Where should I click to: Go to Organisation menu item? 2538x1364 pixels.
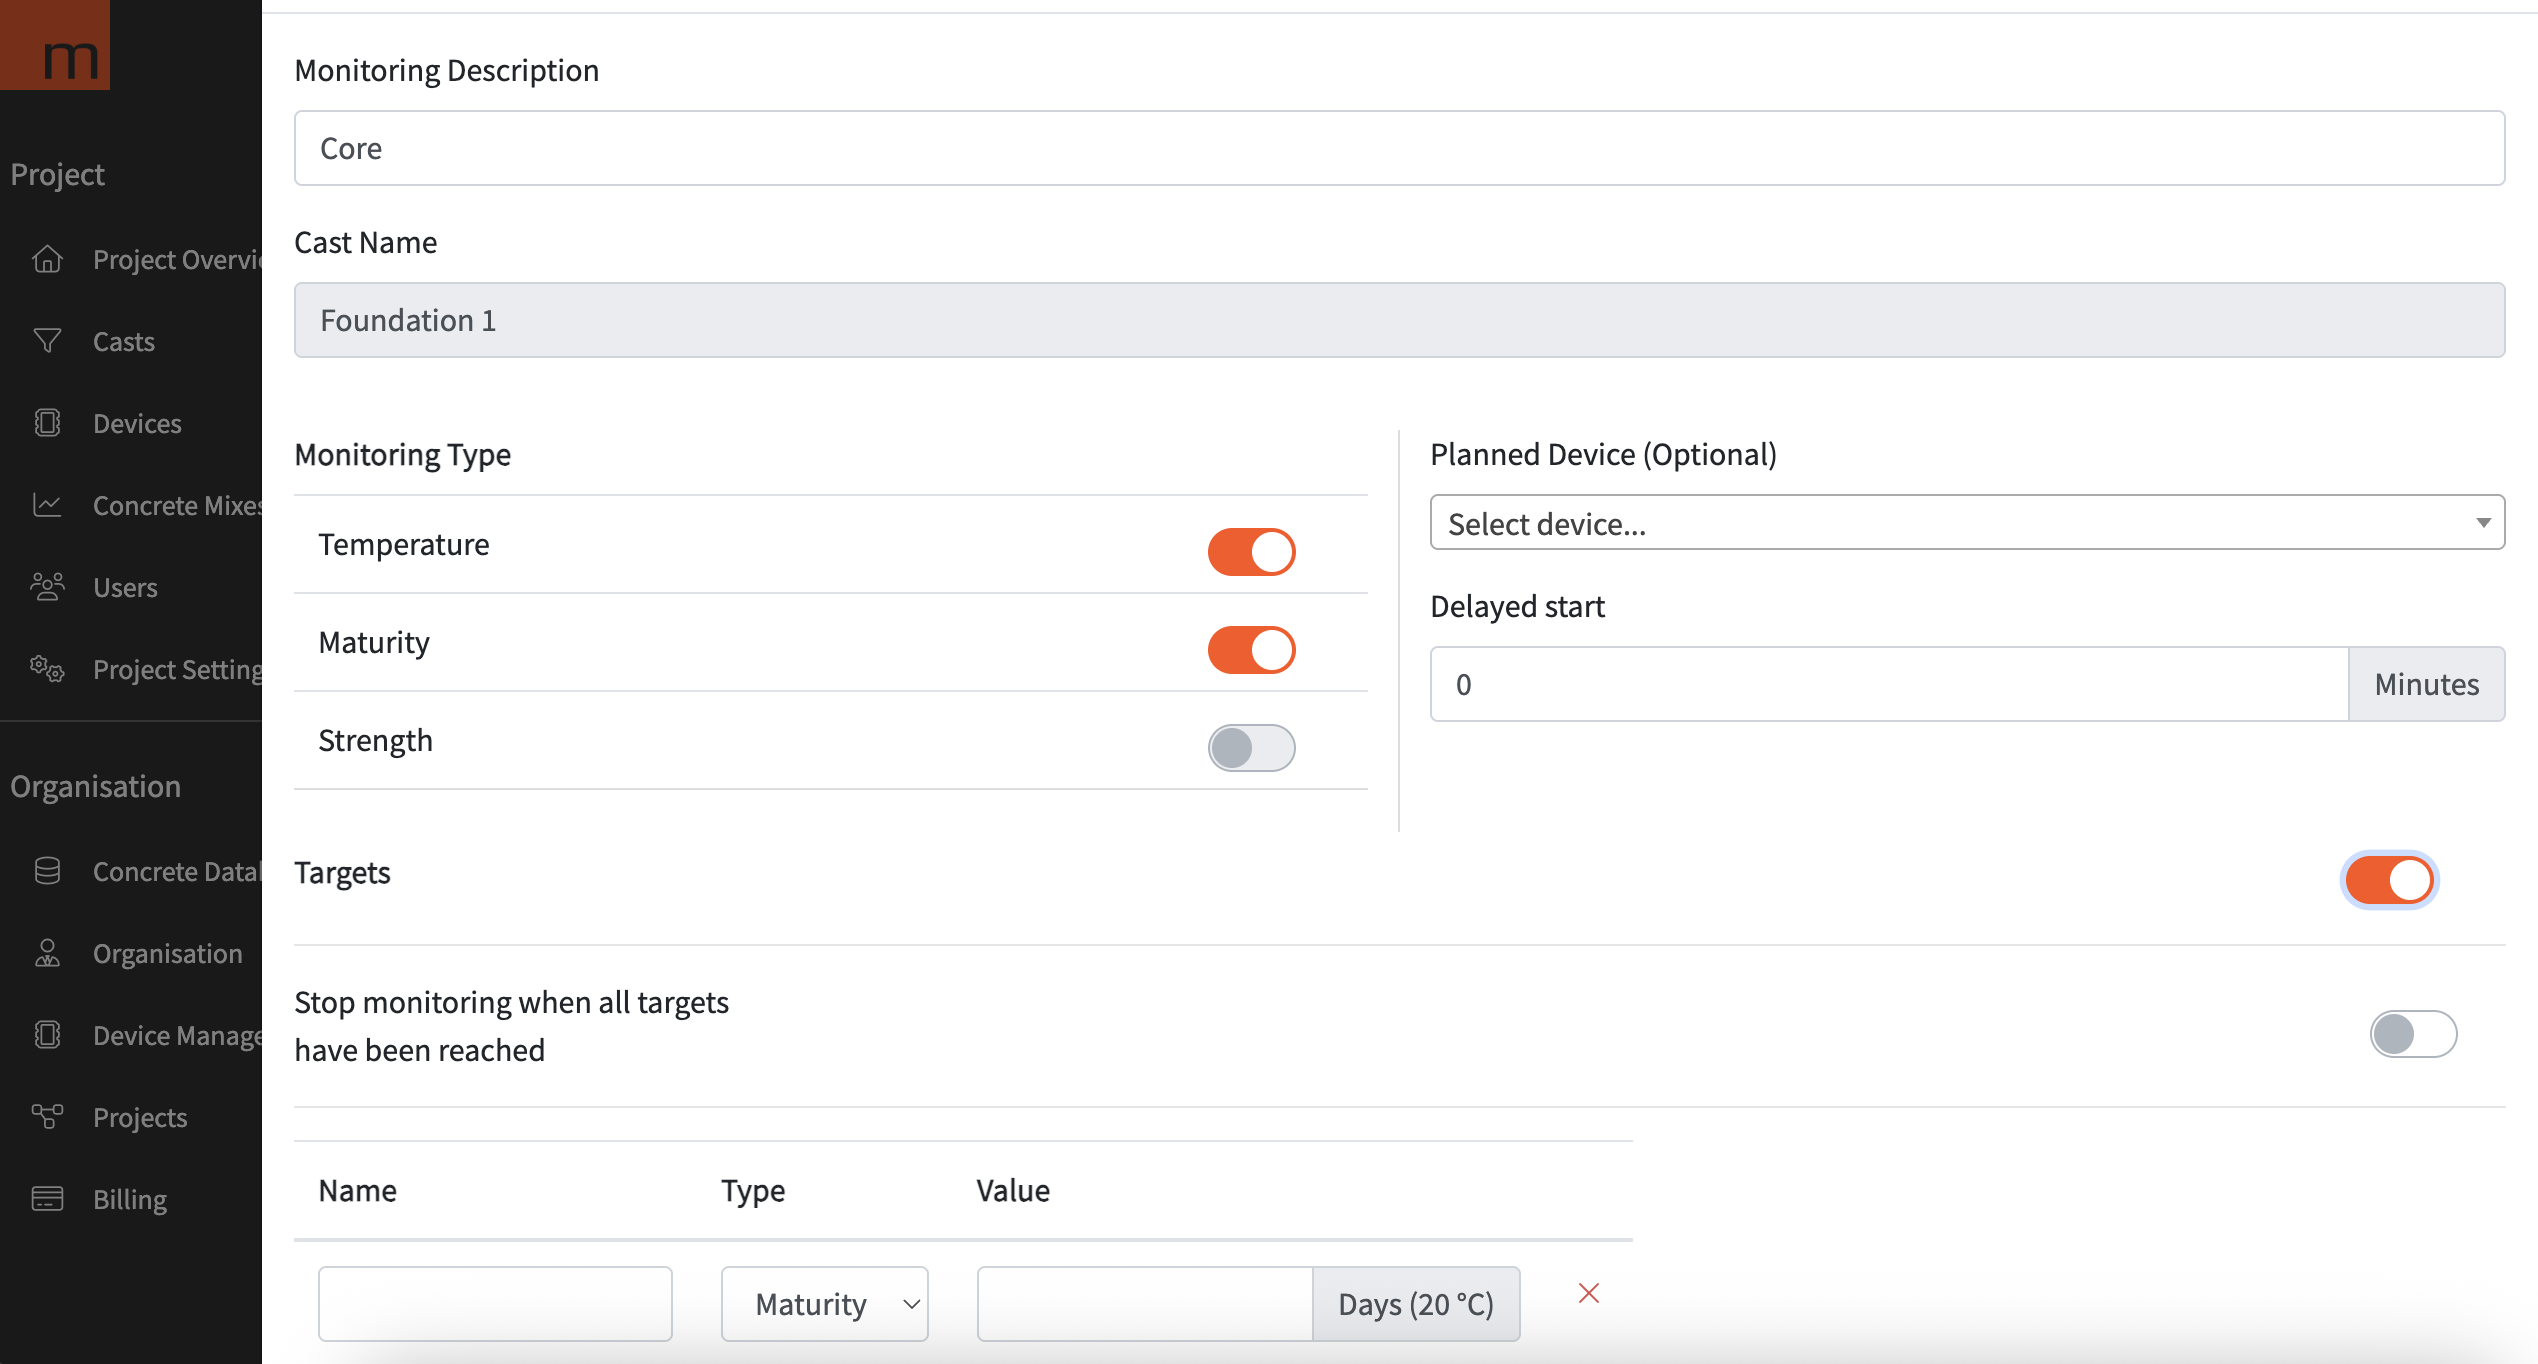(167, 953)
